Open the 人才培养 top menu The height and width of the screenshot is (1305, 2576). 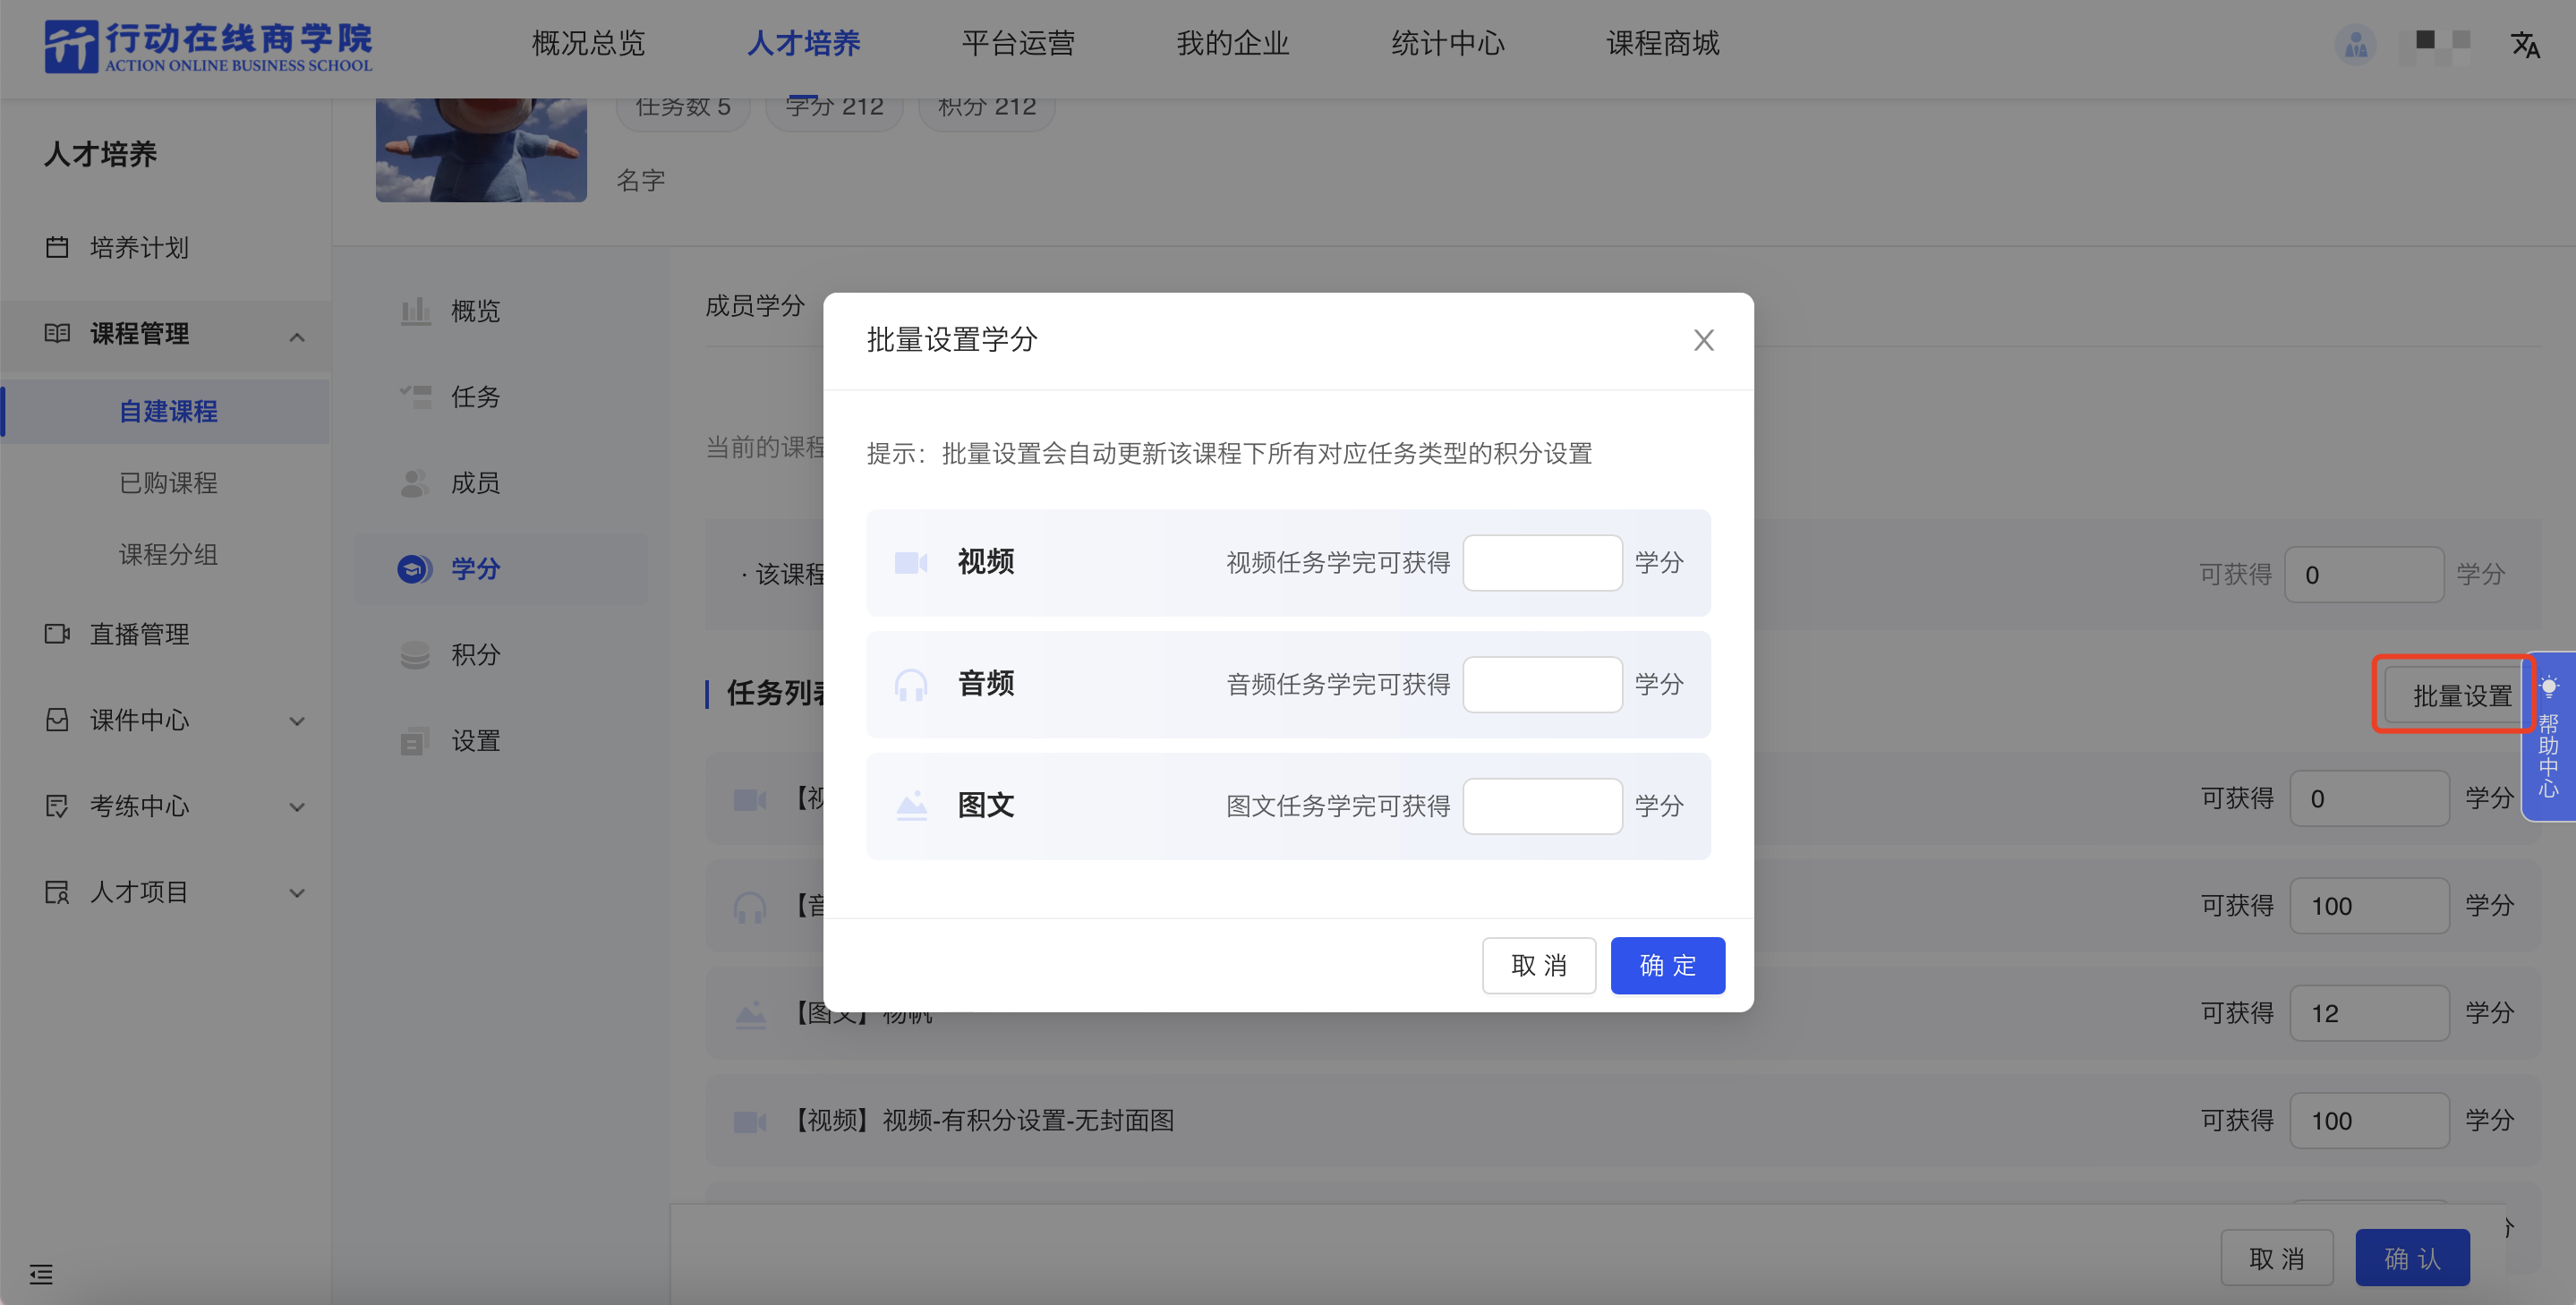point(803,43)
